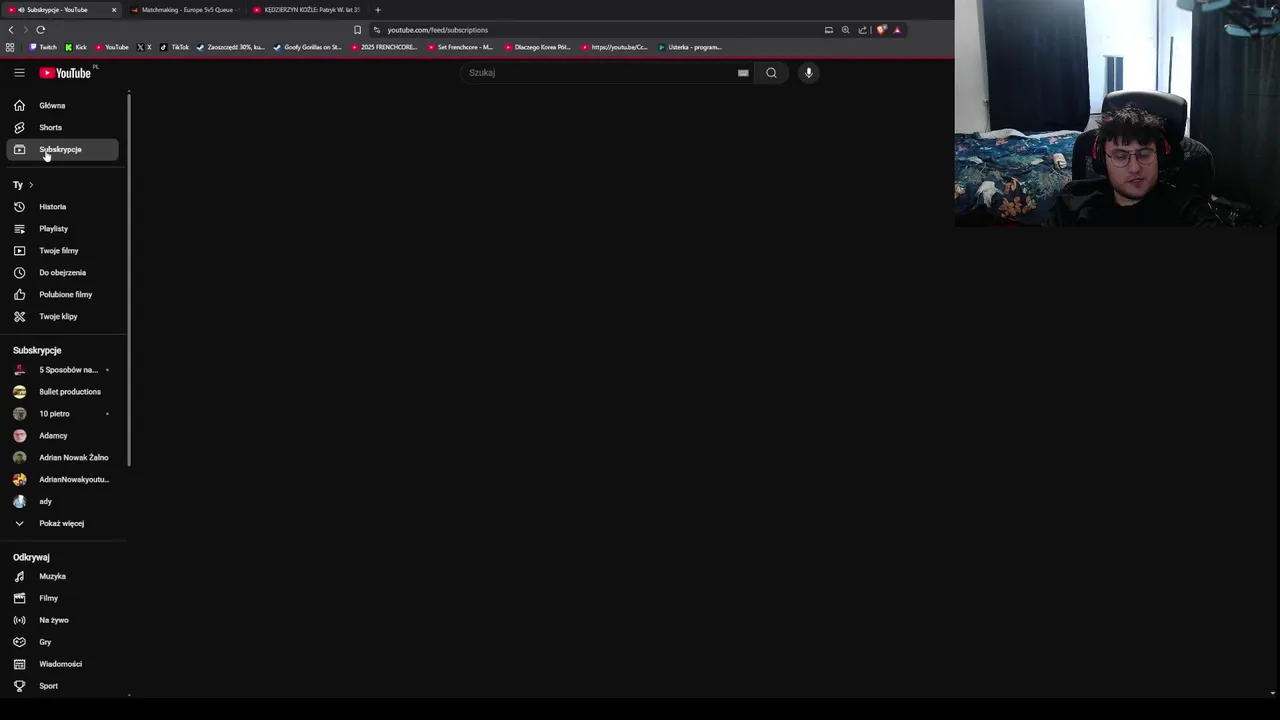Open a new browser tab
Viewport: 1280px width, 720px height.
click(x=378, y=10)
